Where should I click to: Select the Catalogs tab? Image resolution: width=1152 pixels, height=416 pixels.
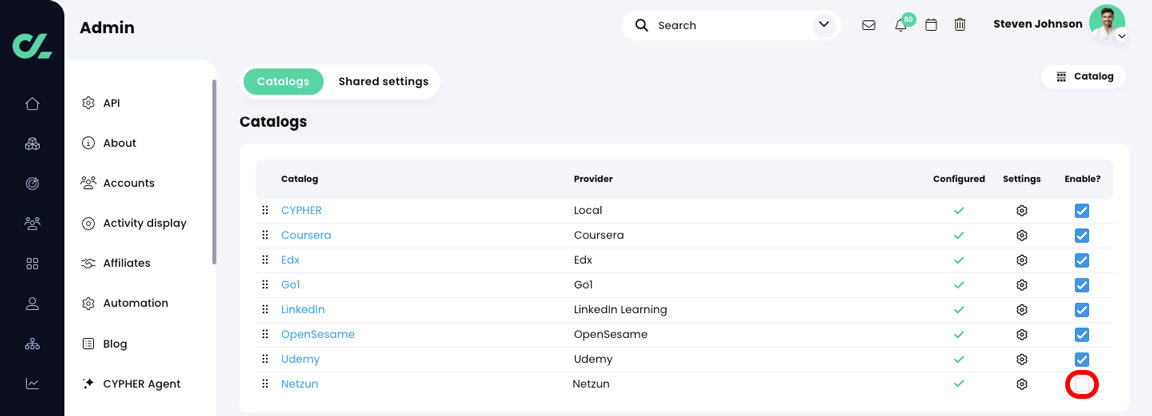point(283,82)
